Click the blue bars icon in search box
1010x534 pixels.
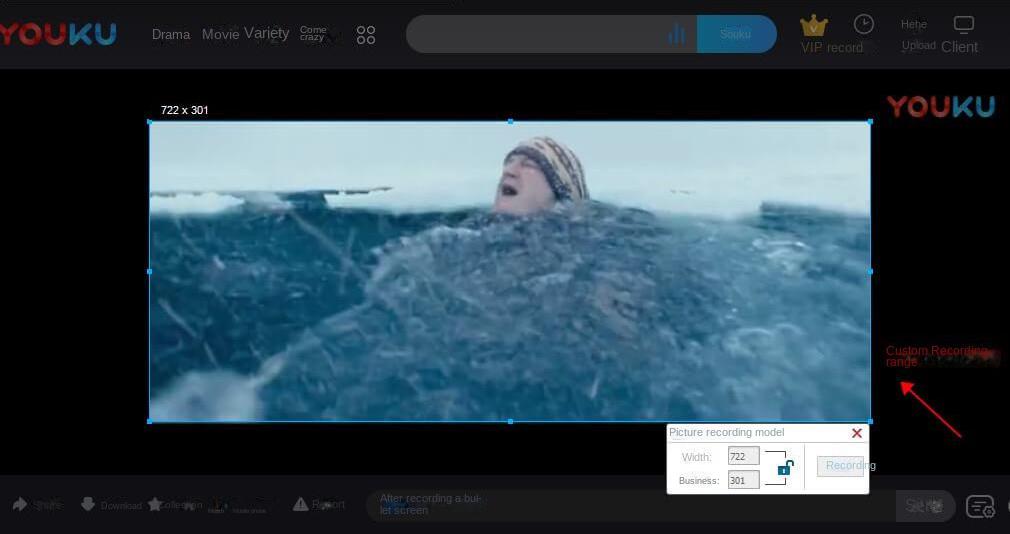pos(676,33)
